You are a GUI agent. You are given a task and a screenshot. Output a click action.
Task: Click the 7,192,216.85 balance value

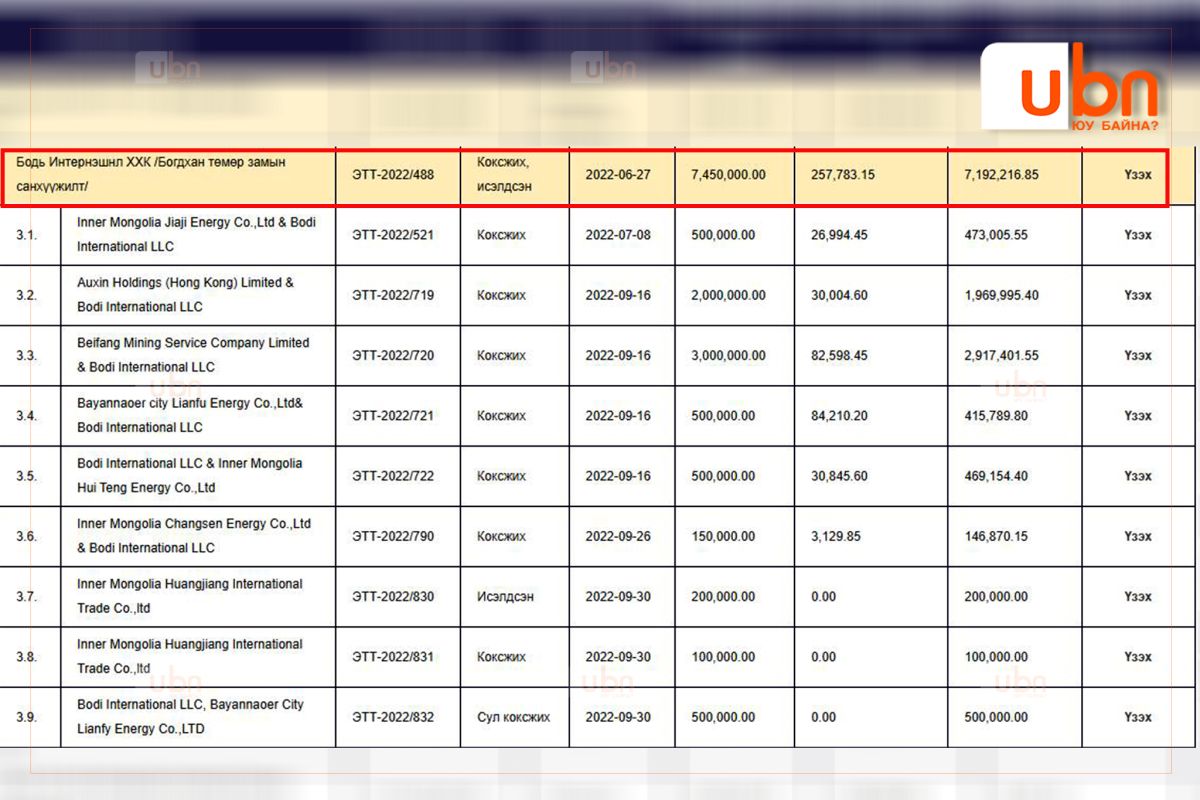coord(1001,175)
